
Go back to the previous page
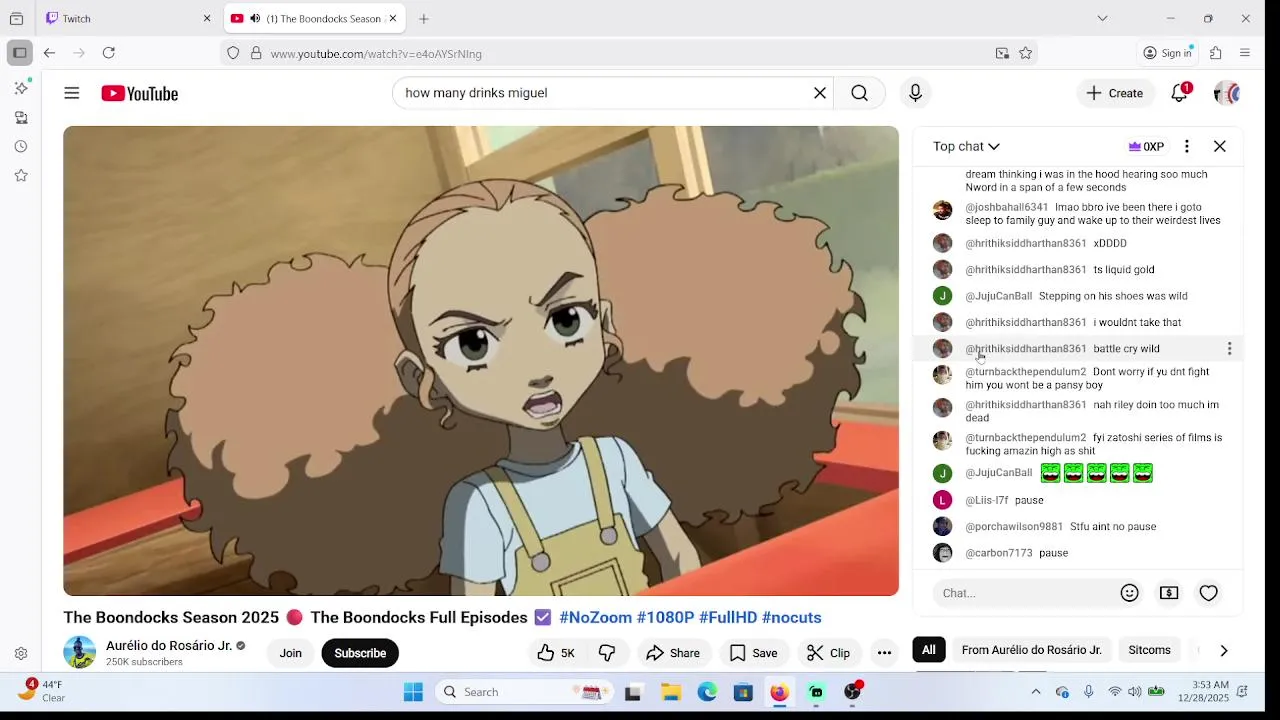(x=49, y=53)
